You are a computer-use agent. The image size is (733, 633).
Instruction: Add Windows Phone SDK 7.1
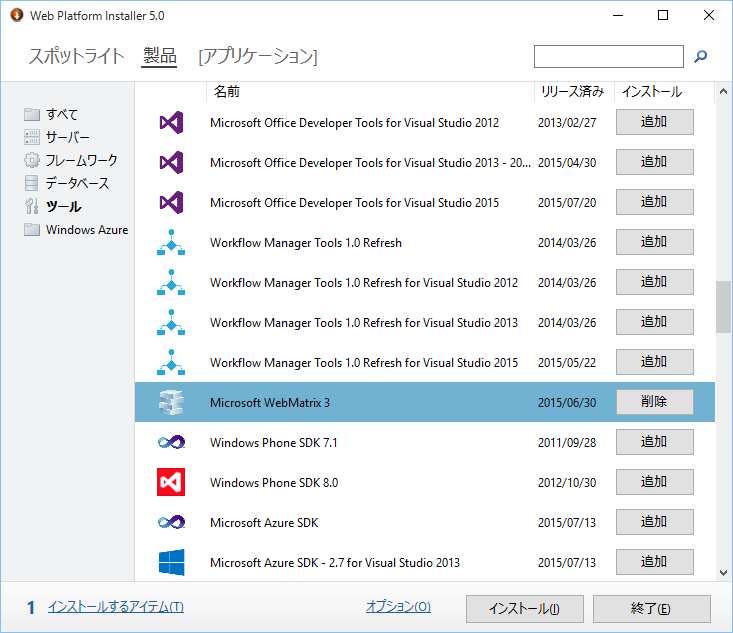(654, 442)
